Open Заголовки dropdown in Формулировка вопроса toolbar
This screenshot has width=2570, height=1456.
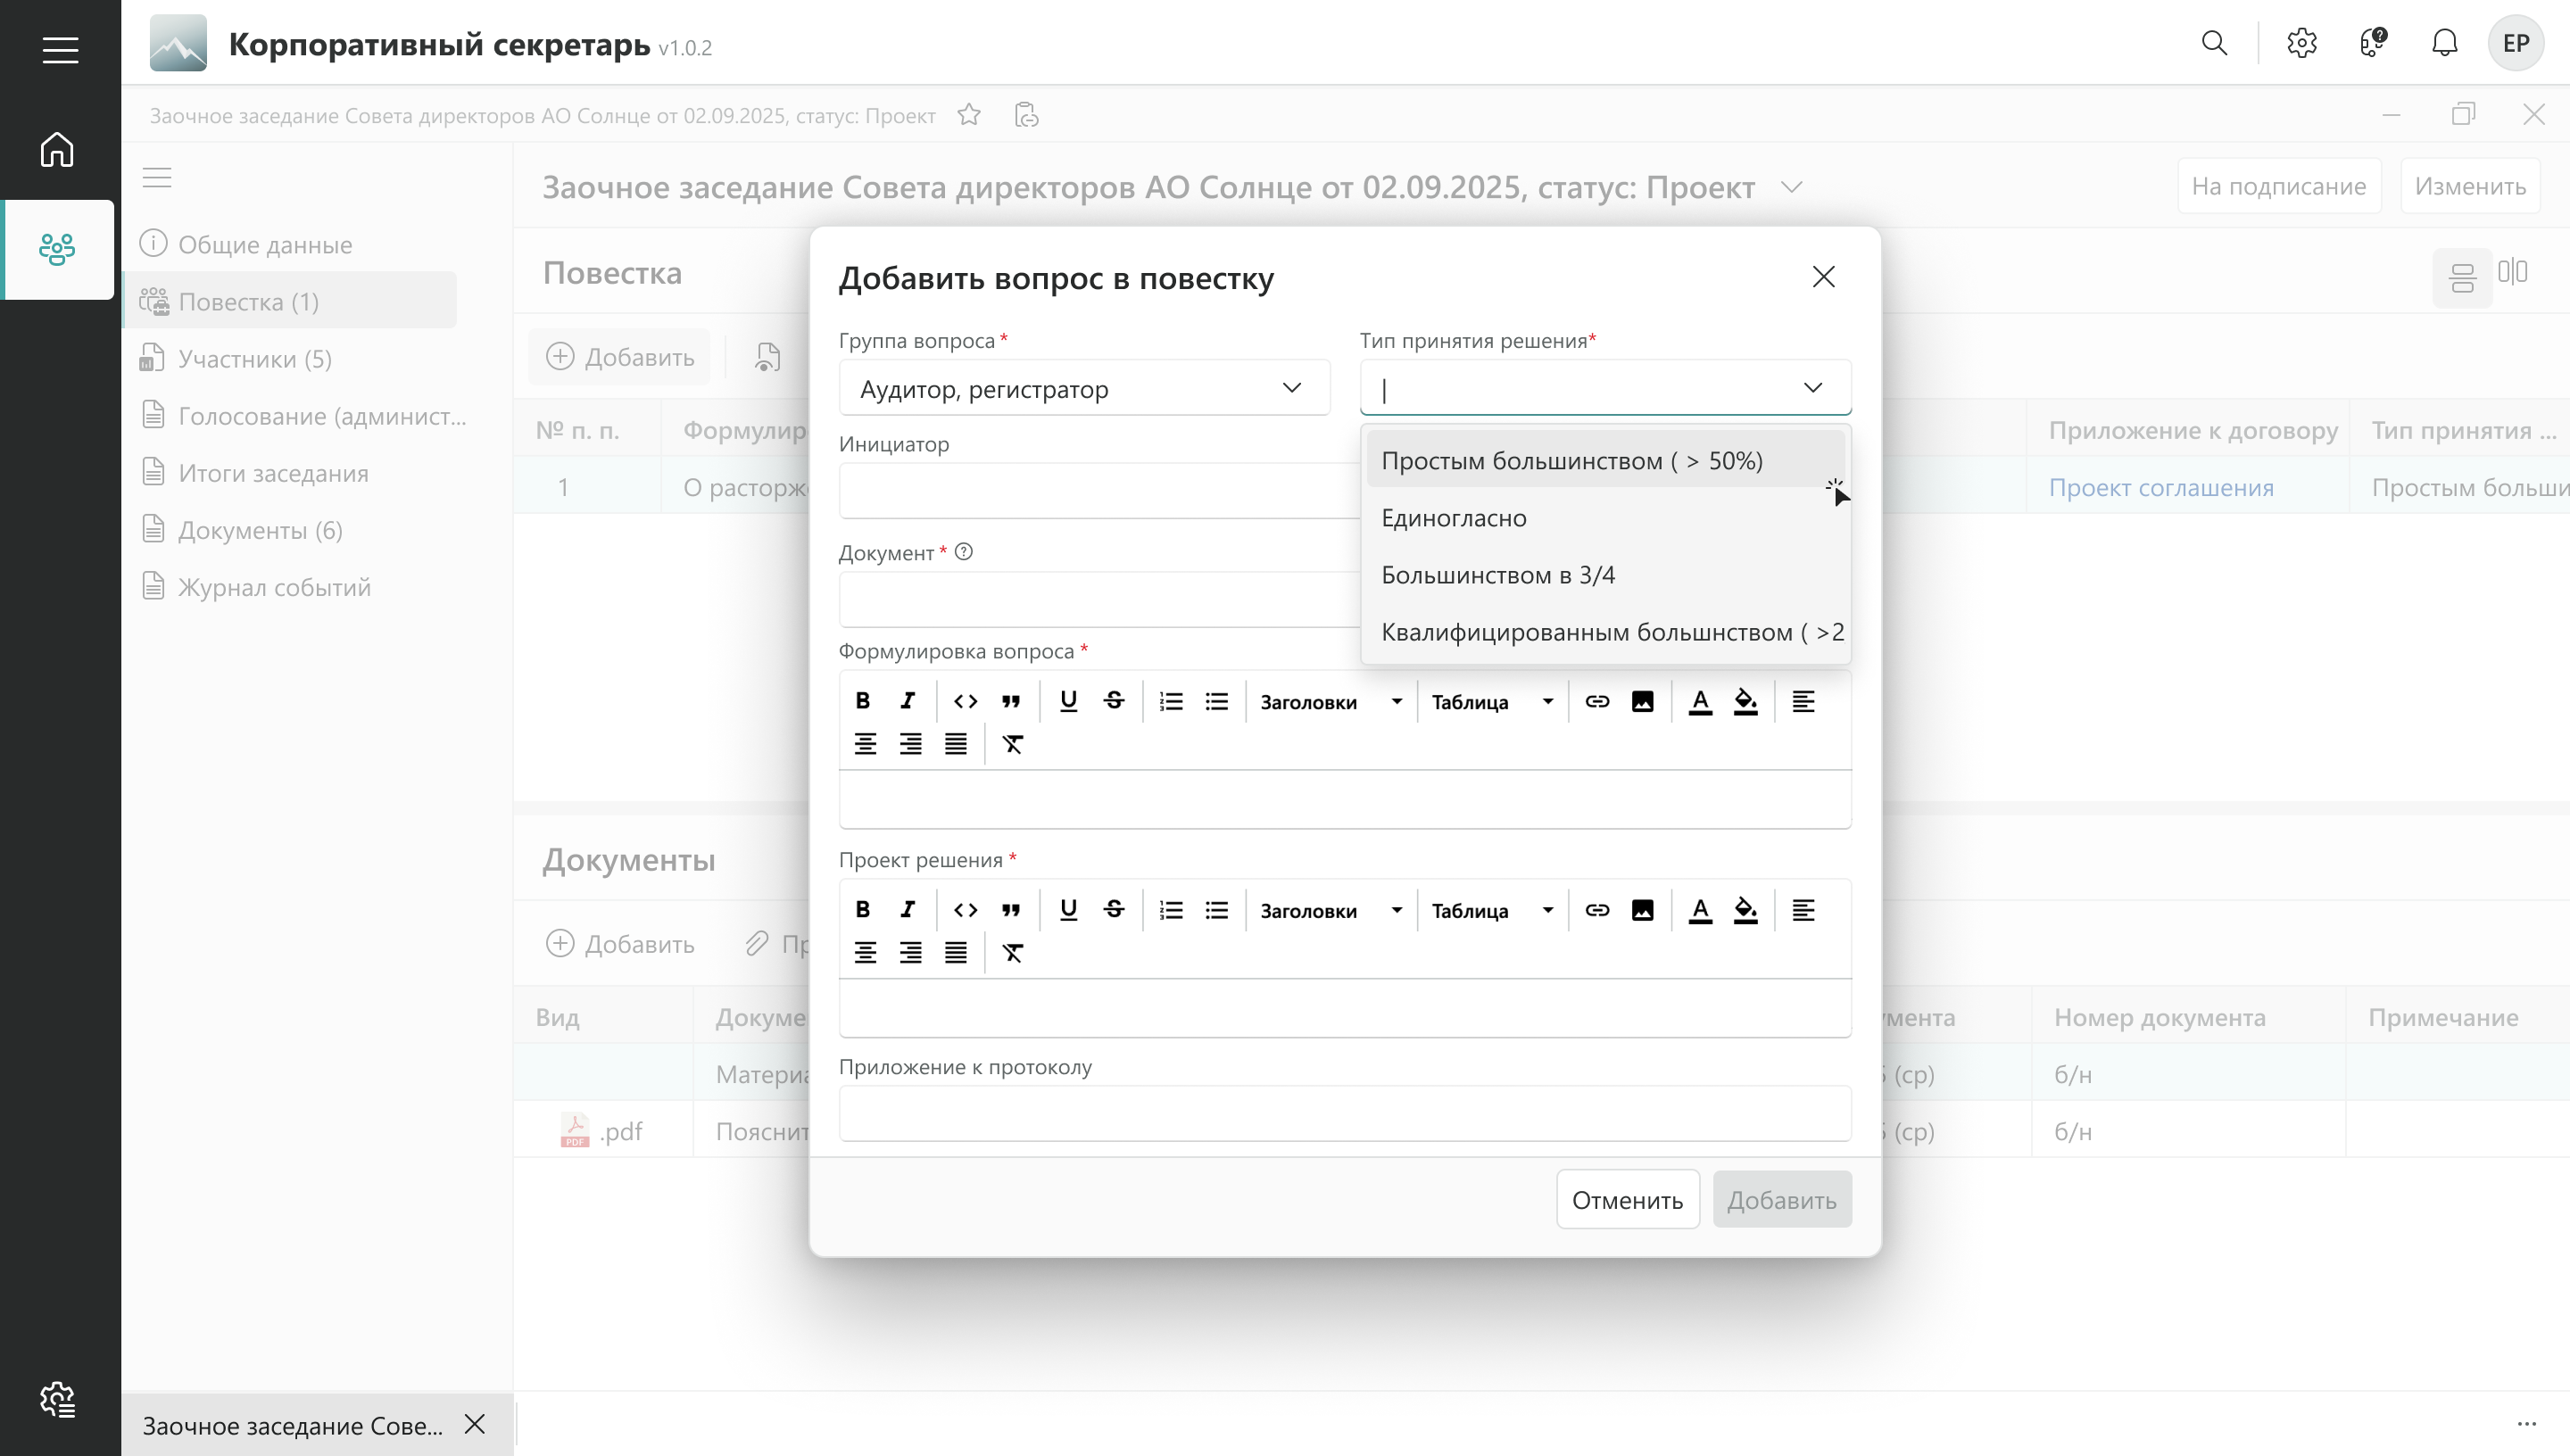click(x=1330, y=702)
